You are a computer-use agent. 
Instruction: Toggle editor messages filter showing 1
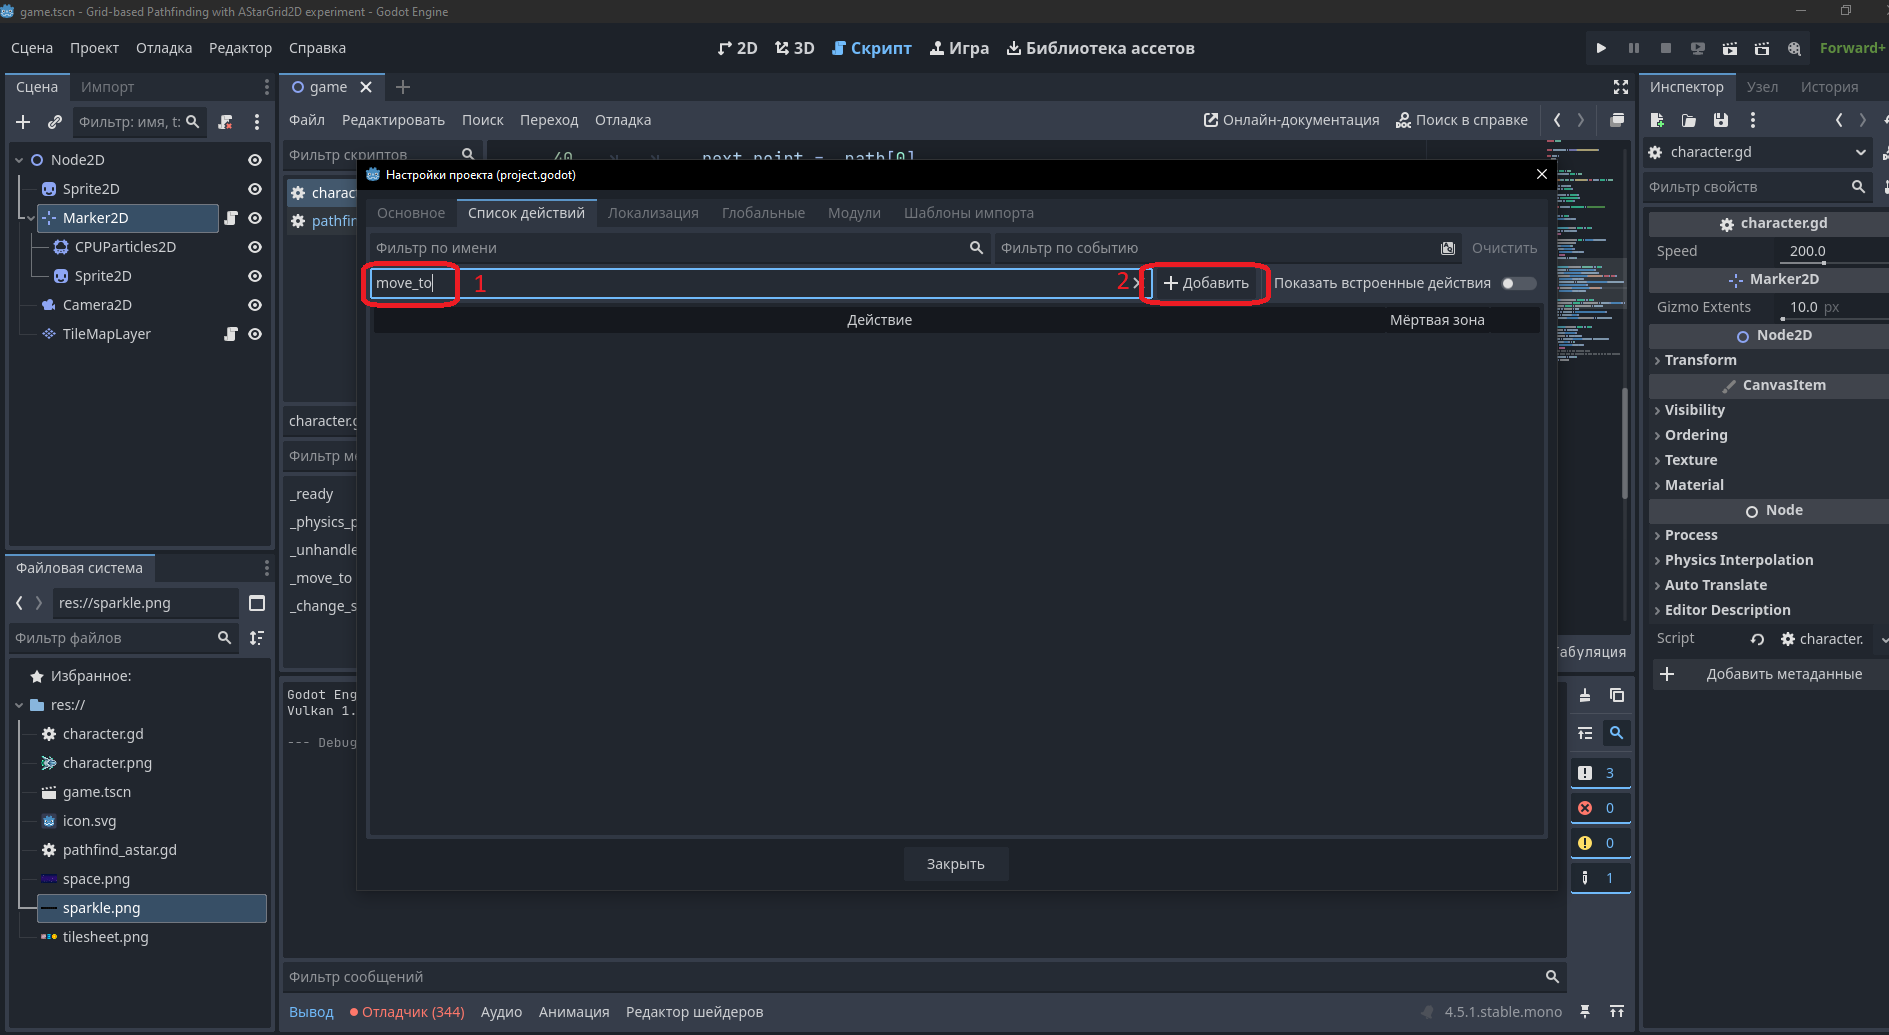tap(1600, 878)
